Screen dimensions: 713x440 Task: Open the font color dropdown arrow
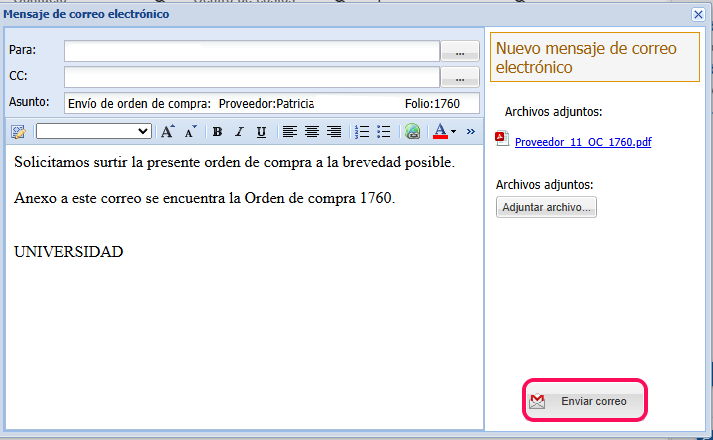(x=453, y=132)
